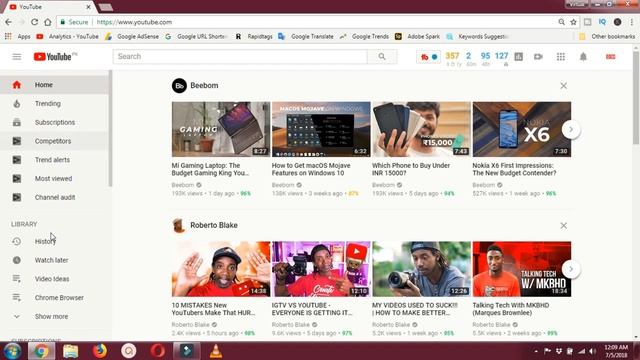Open IGTV VS YOUTUBE video thumbnail

point(321,269)
